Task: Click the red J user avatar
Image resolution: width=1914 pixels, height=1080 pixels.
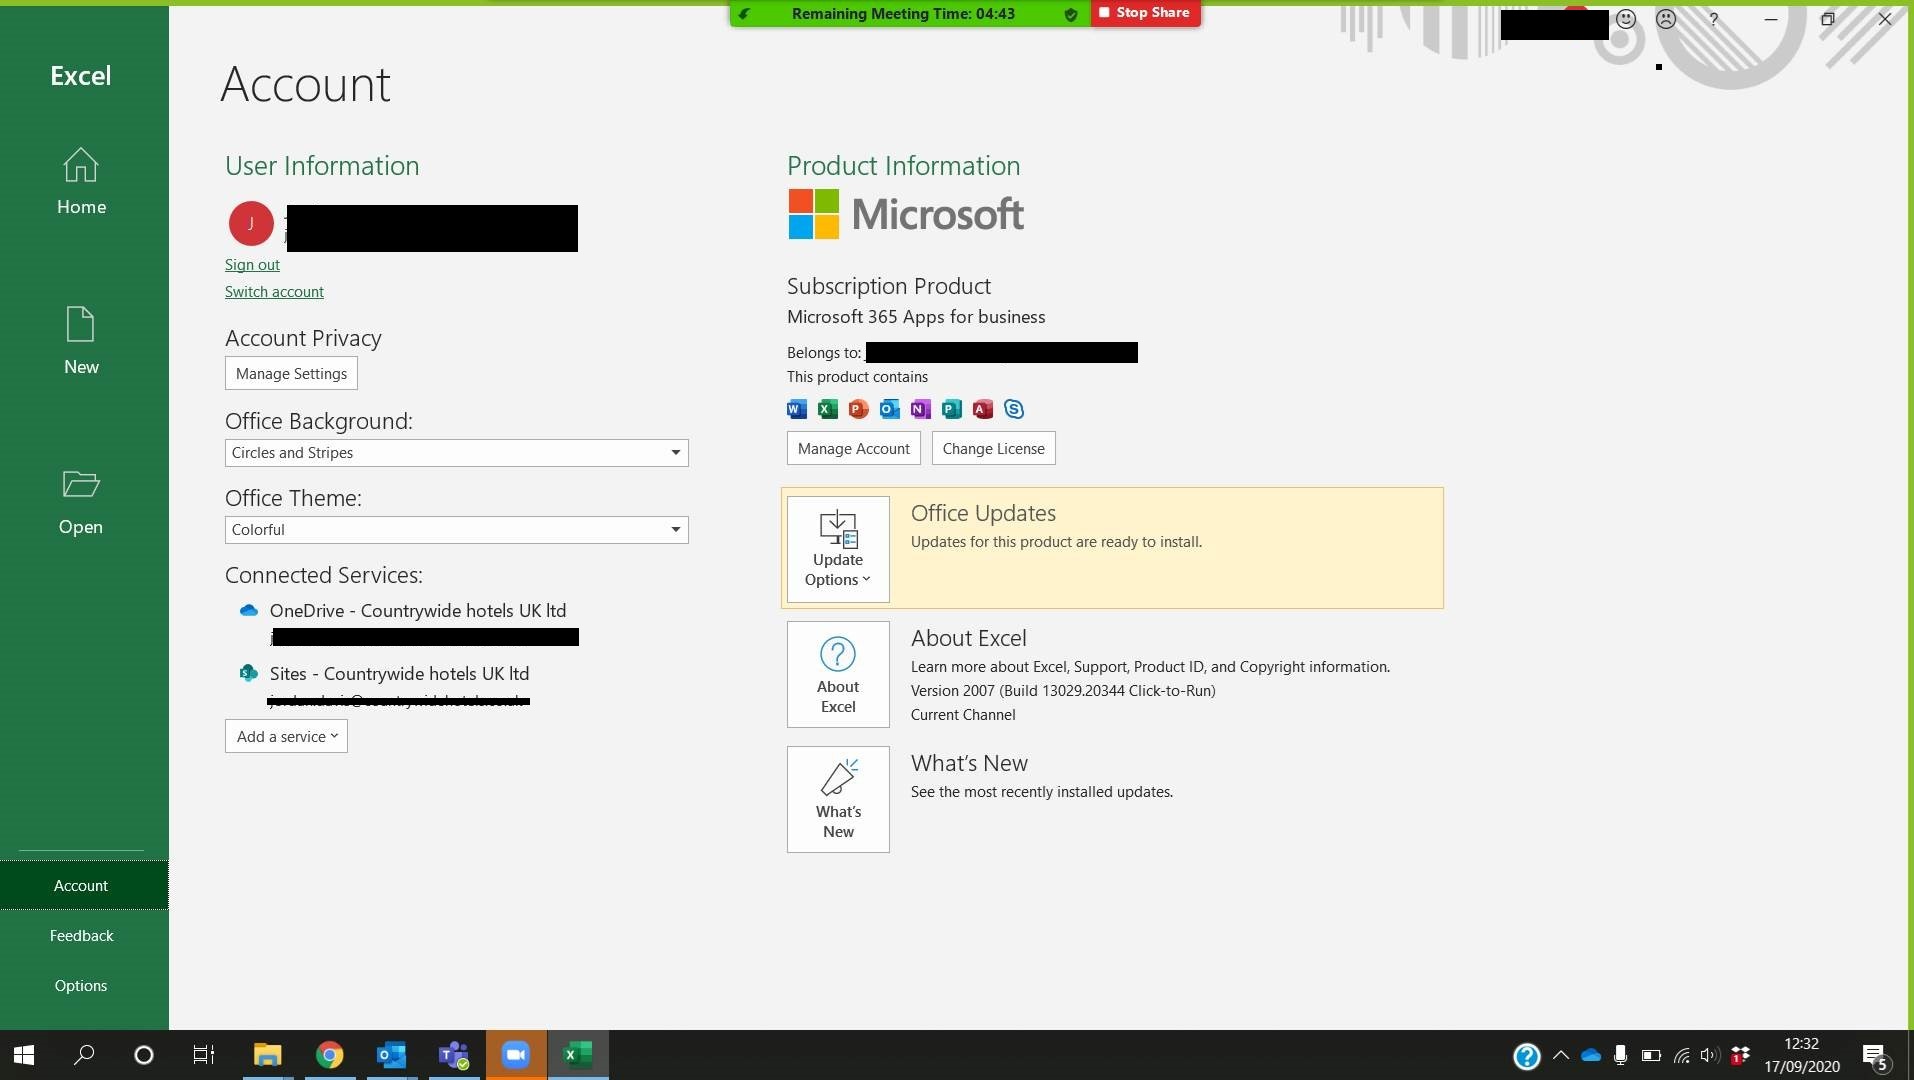Action: click(251, 223)
